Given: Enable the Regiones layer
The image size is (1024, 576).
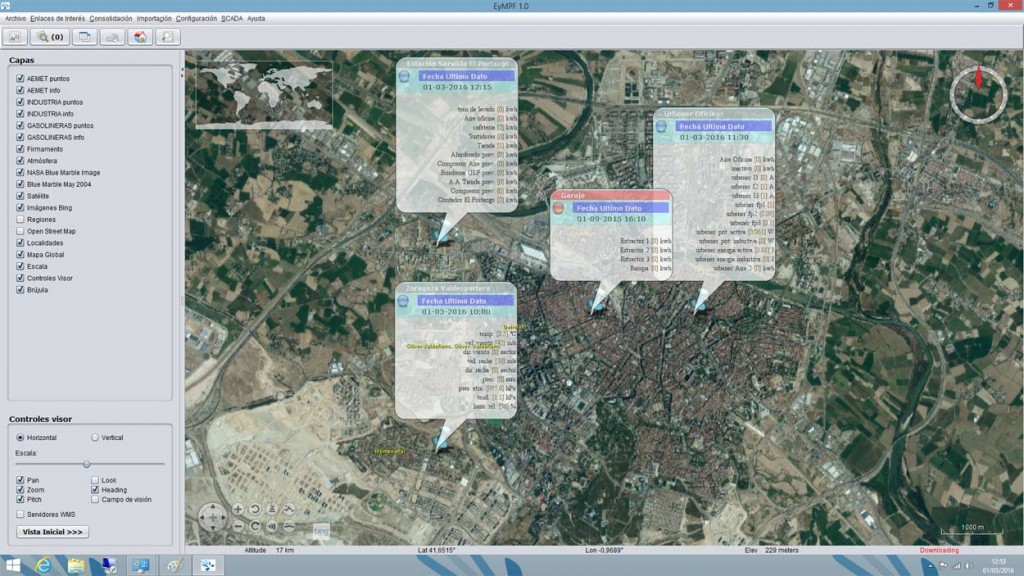Looking at the screenshot, I should [20, 219].
